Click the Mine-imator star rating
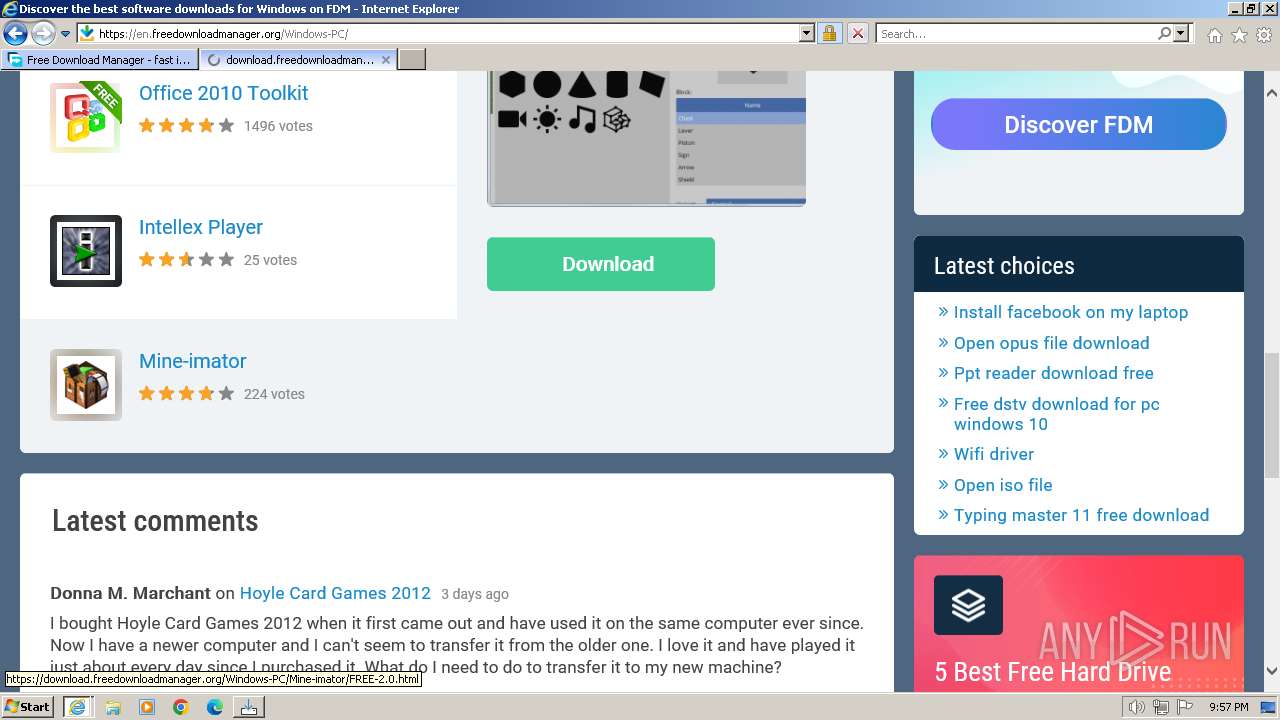 click(186, 394)
